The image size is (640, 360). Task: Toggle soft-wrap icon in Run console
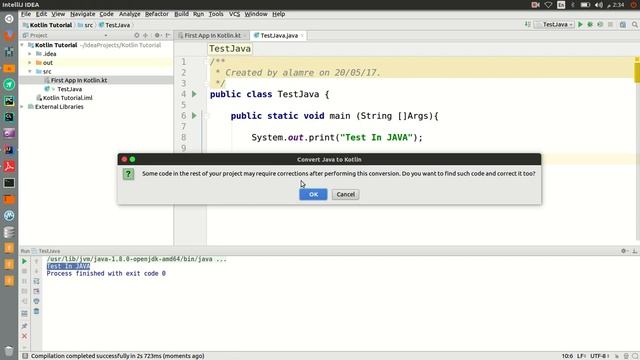tap(36, 281)
